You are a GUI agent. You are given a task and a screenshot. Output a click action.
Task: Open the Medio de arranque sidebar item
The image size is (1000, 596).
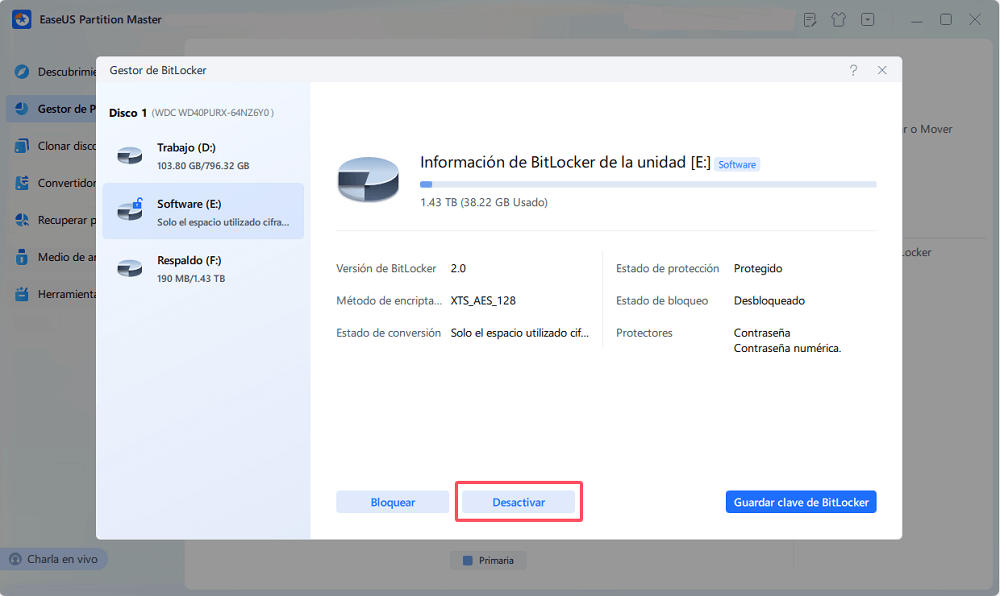(x=51, y=257)
